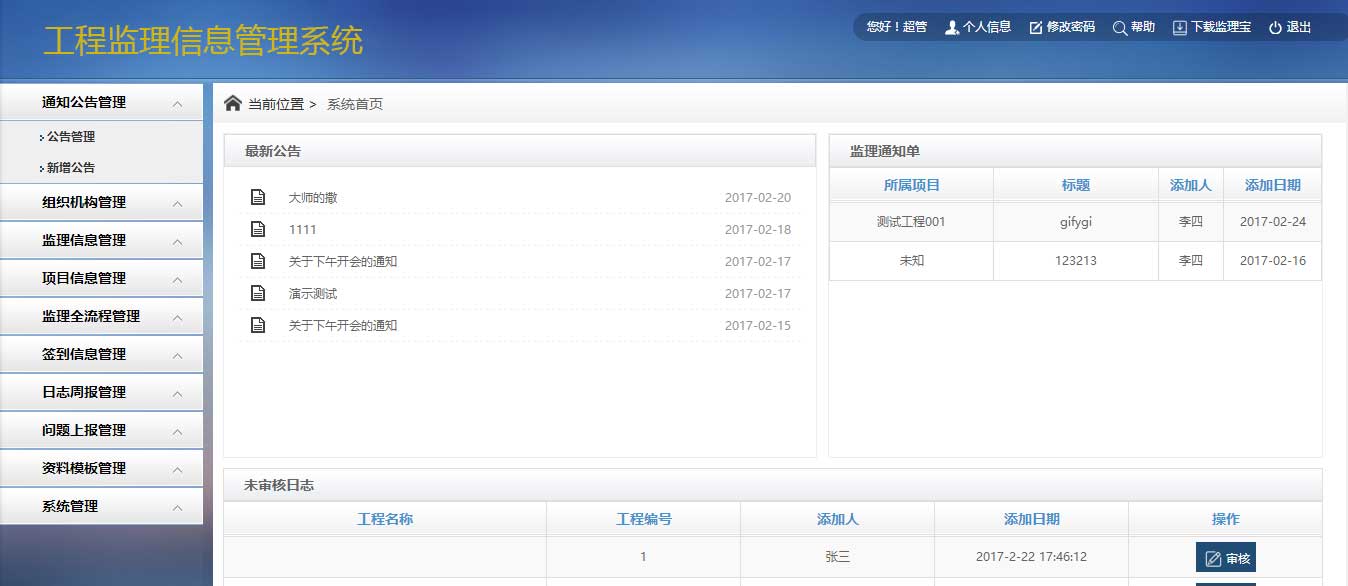
Task: Click document icon beside 演示测试 announcement
Action: point(258,293)
